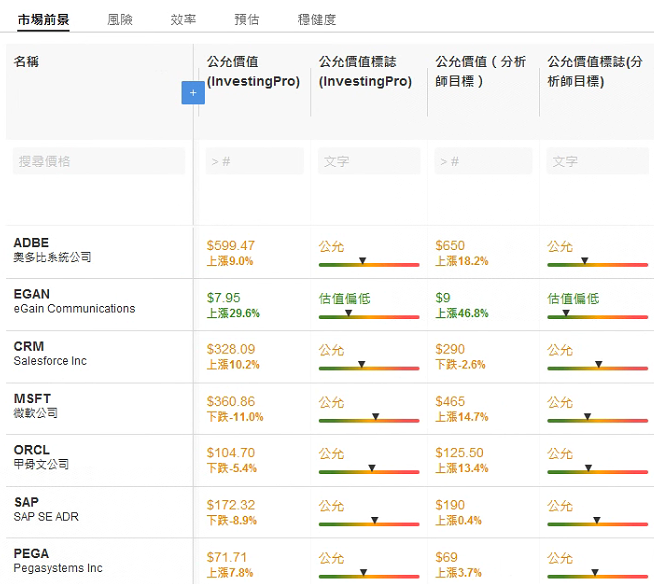Click CRM fair value $328.09
The height and width of the screenshot is (584, 654).
click(x=231, y=349)
